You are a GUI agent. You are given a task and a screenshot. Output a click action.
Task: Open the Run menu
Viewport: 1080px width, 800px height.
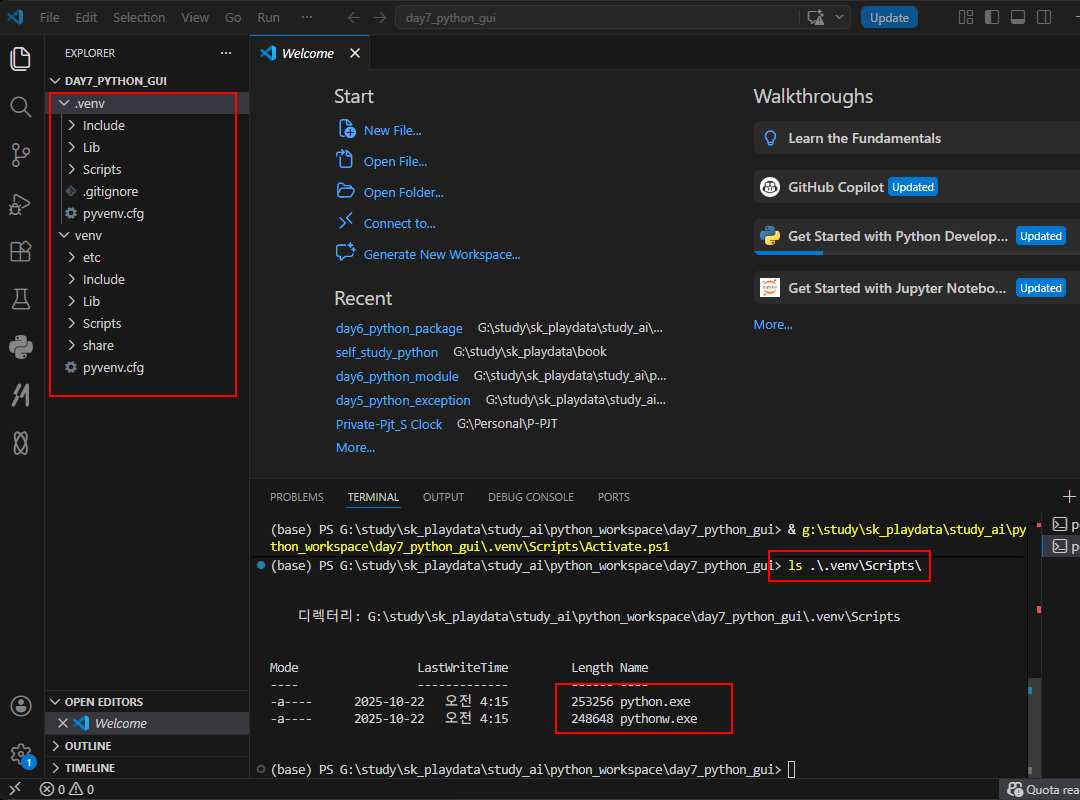[x=269, y=17]
